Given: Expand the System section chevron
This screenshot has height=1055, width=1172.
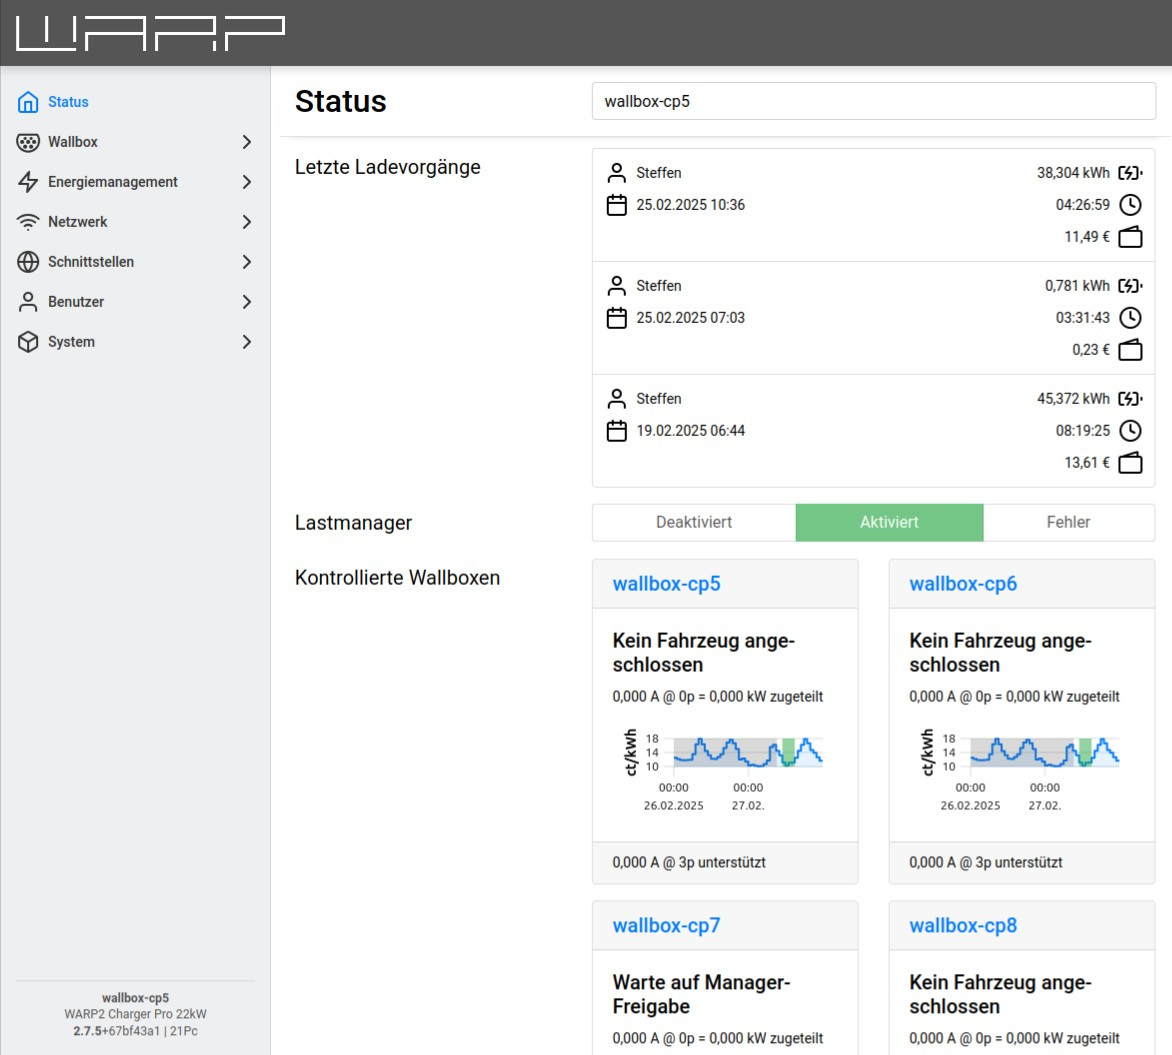Looking at the screenshot, I should pyautogui.click(x=246, y=342).
